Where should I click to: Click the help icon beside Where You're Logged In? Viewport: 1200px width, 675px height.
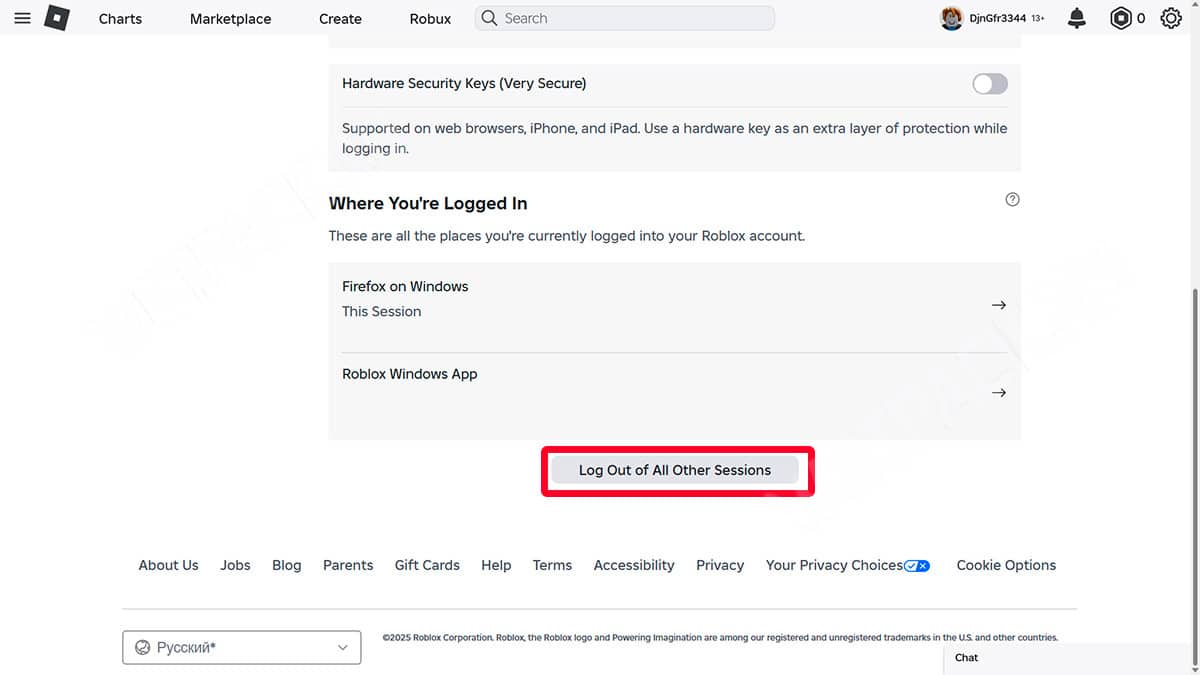click(x=1012, y=199)
